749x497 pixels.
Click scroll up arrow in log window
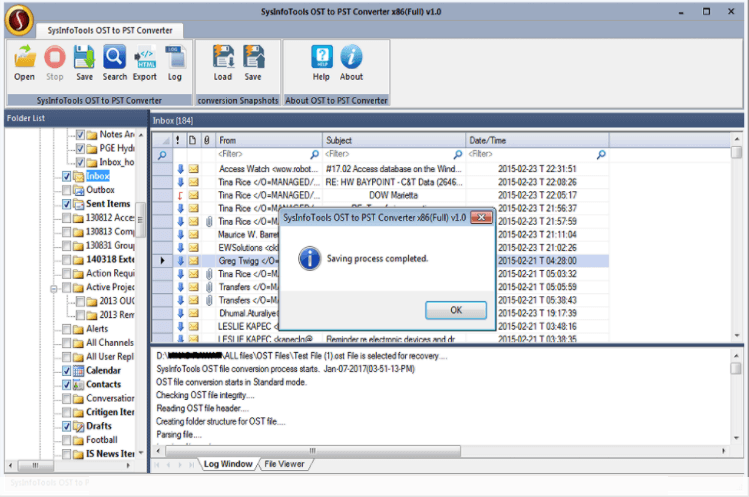[x=736, y=356]
